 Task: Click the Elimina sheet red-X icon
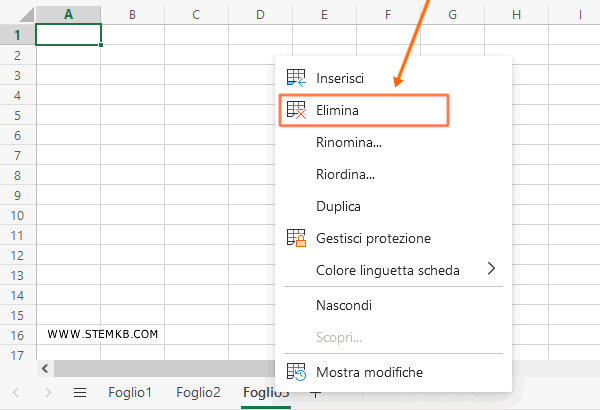point(296,110)
